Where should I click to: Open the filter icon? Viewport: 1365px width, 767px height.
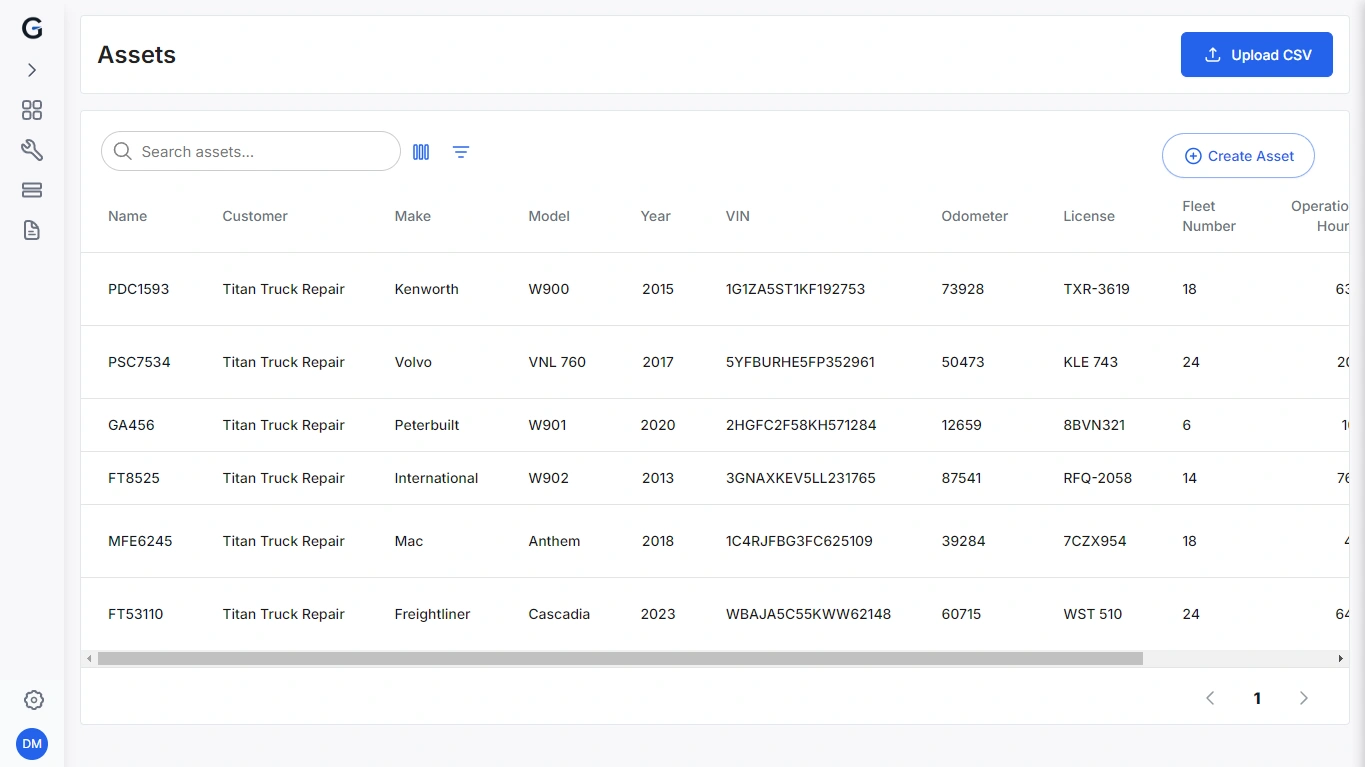[461, 152]
